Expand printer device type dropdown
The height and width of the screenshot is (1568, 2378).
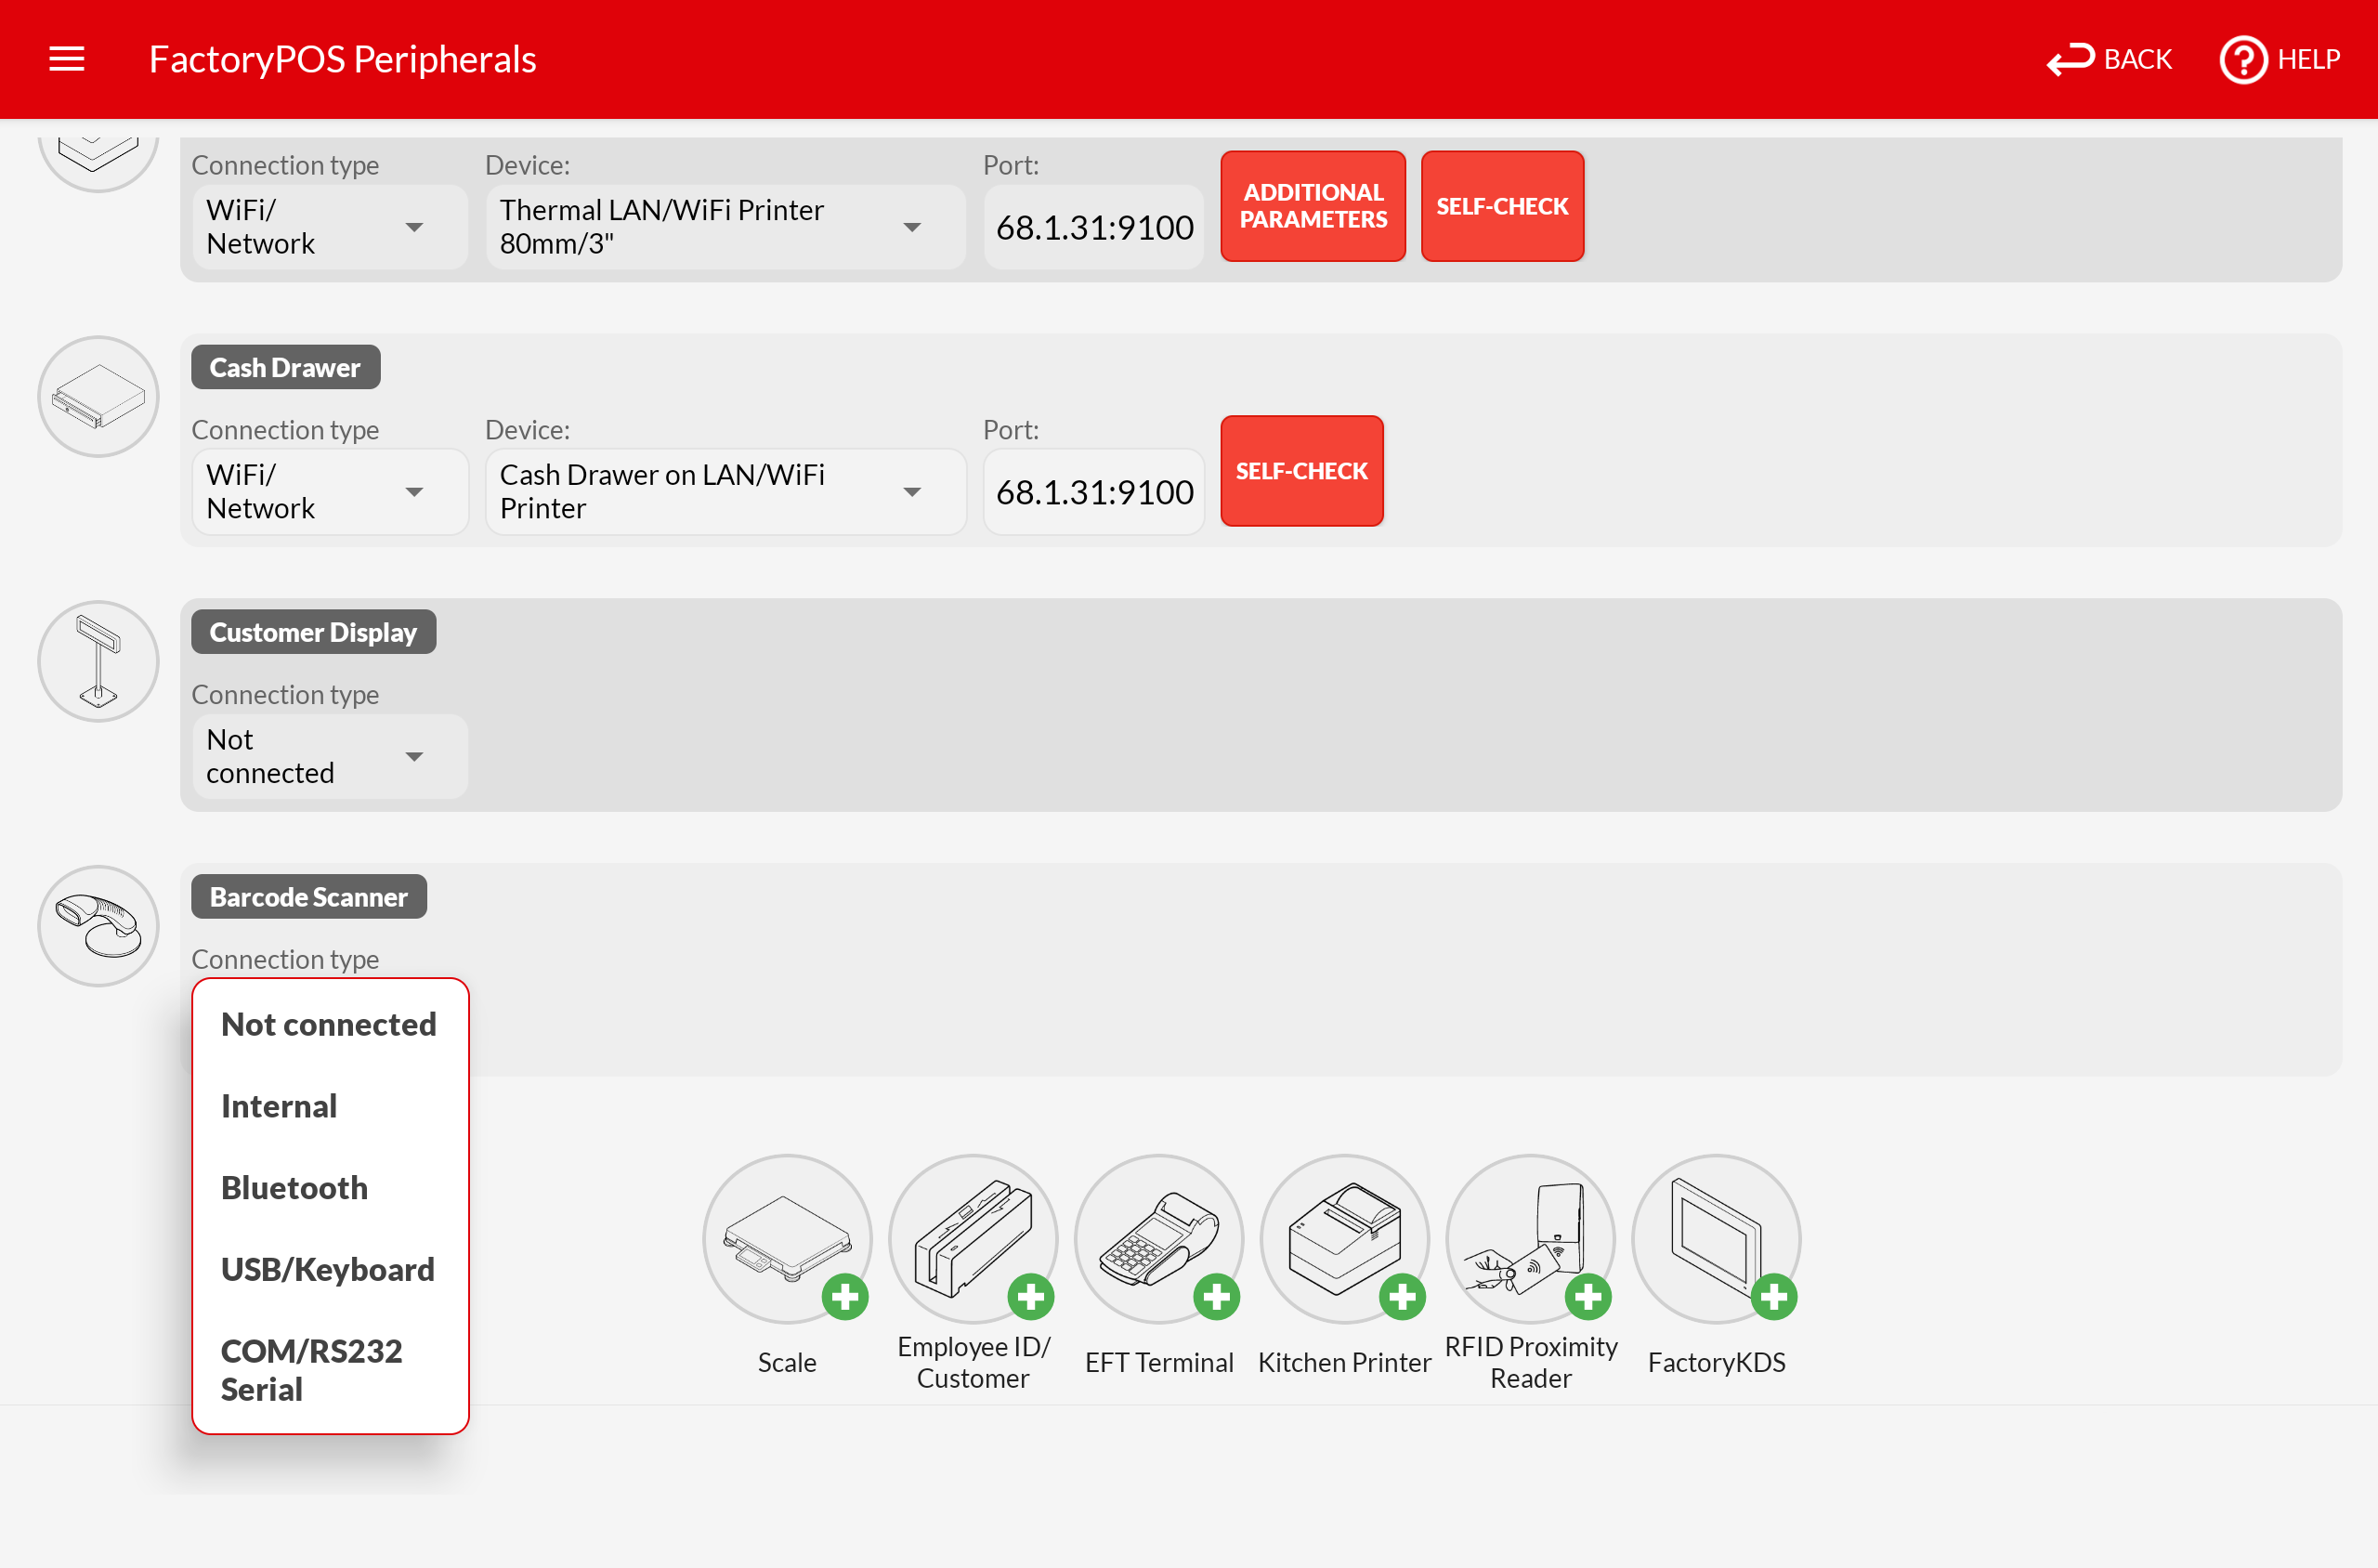(725, 227)
